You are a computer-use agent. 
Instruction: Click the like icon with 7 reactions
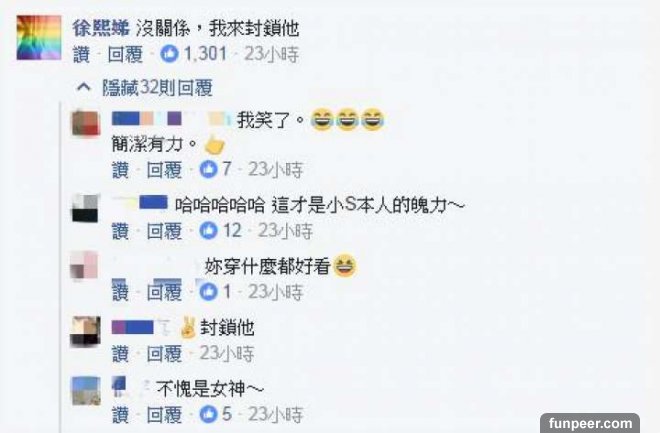coord(208,170)
